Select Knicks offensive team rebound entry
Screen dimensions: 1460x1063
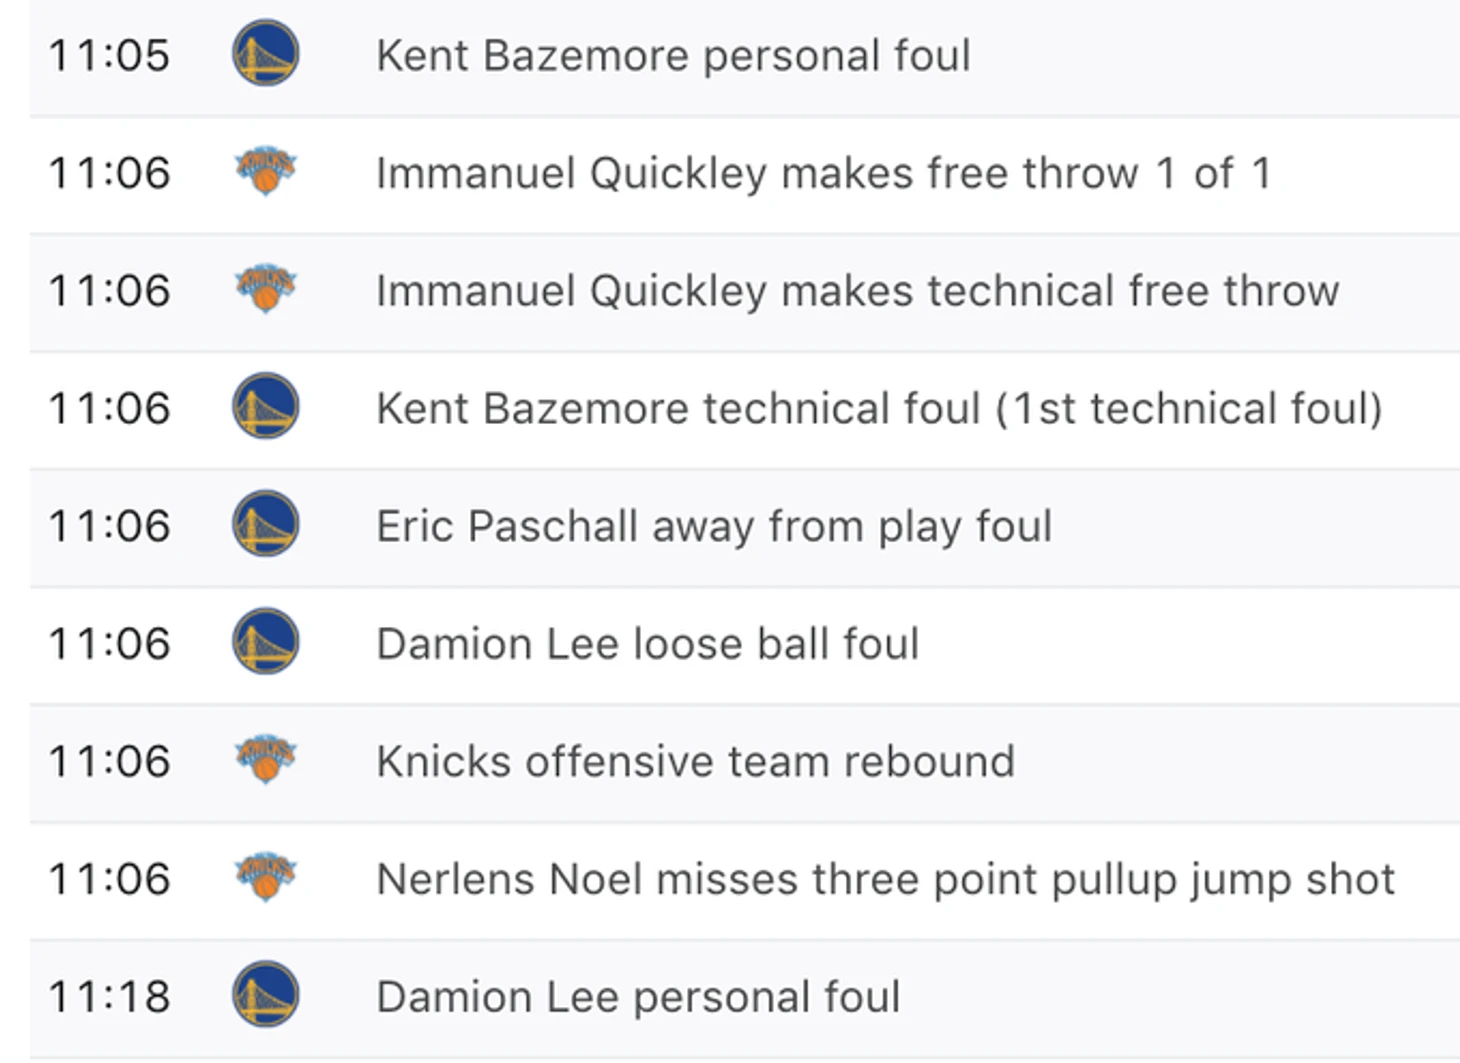click(x=744, y=764)
